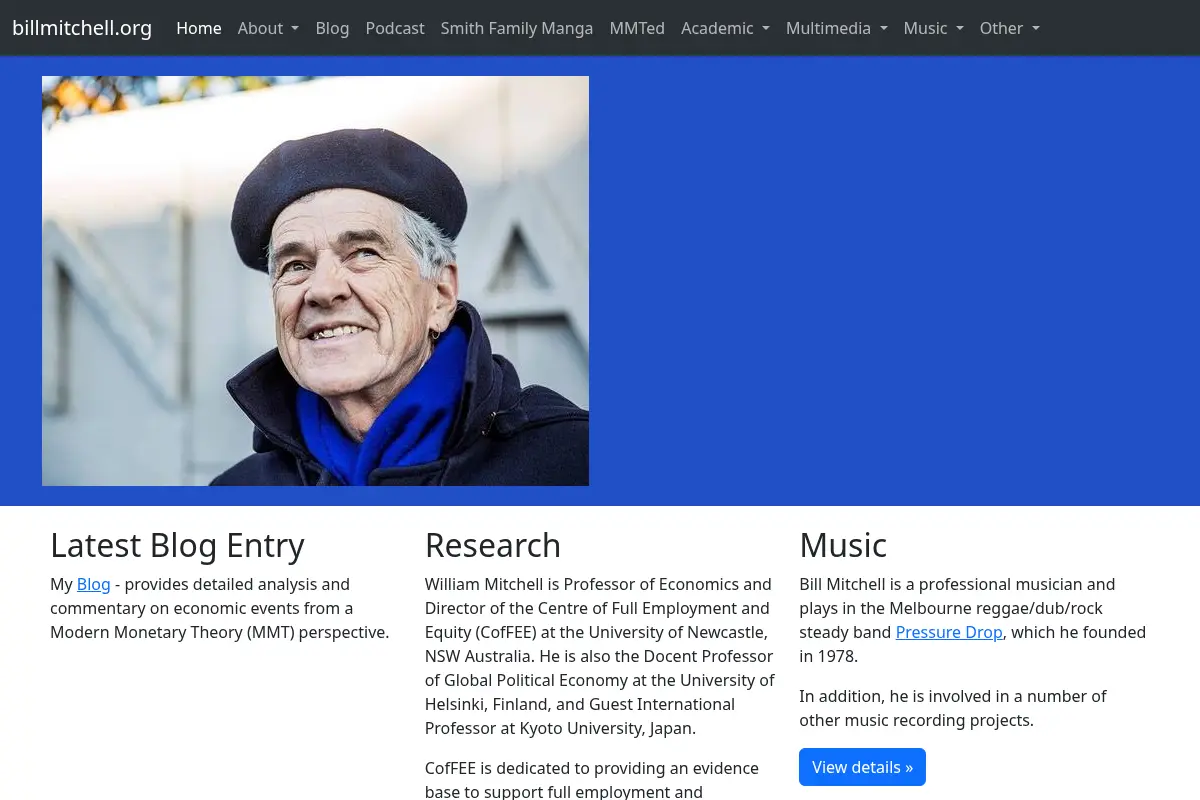Screen dimensions: 1200x800
Task: Expand the About dropdown menu
Action: click(268, 28)
